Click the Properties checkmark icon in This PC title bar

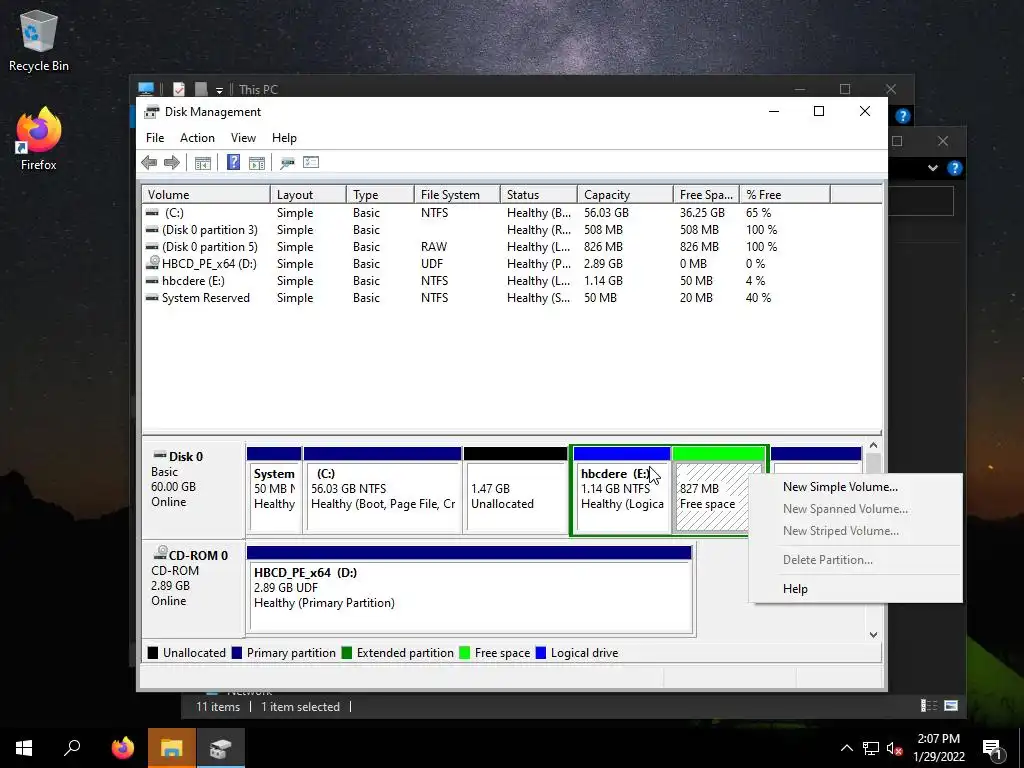[x=179, y=89]
